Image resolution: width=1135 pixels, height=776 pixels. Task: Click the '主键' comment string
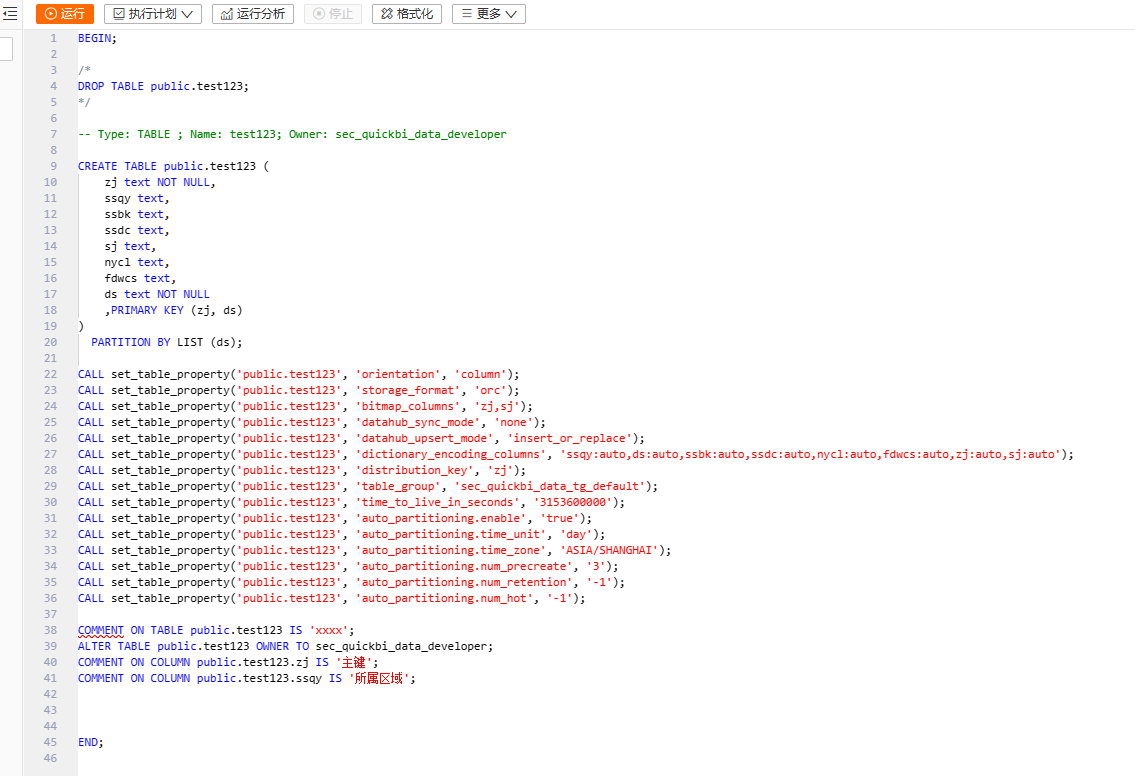click(x=353, y=662)
